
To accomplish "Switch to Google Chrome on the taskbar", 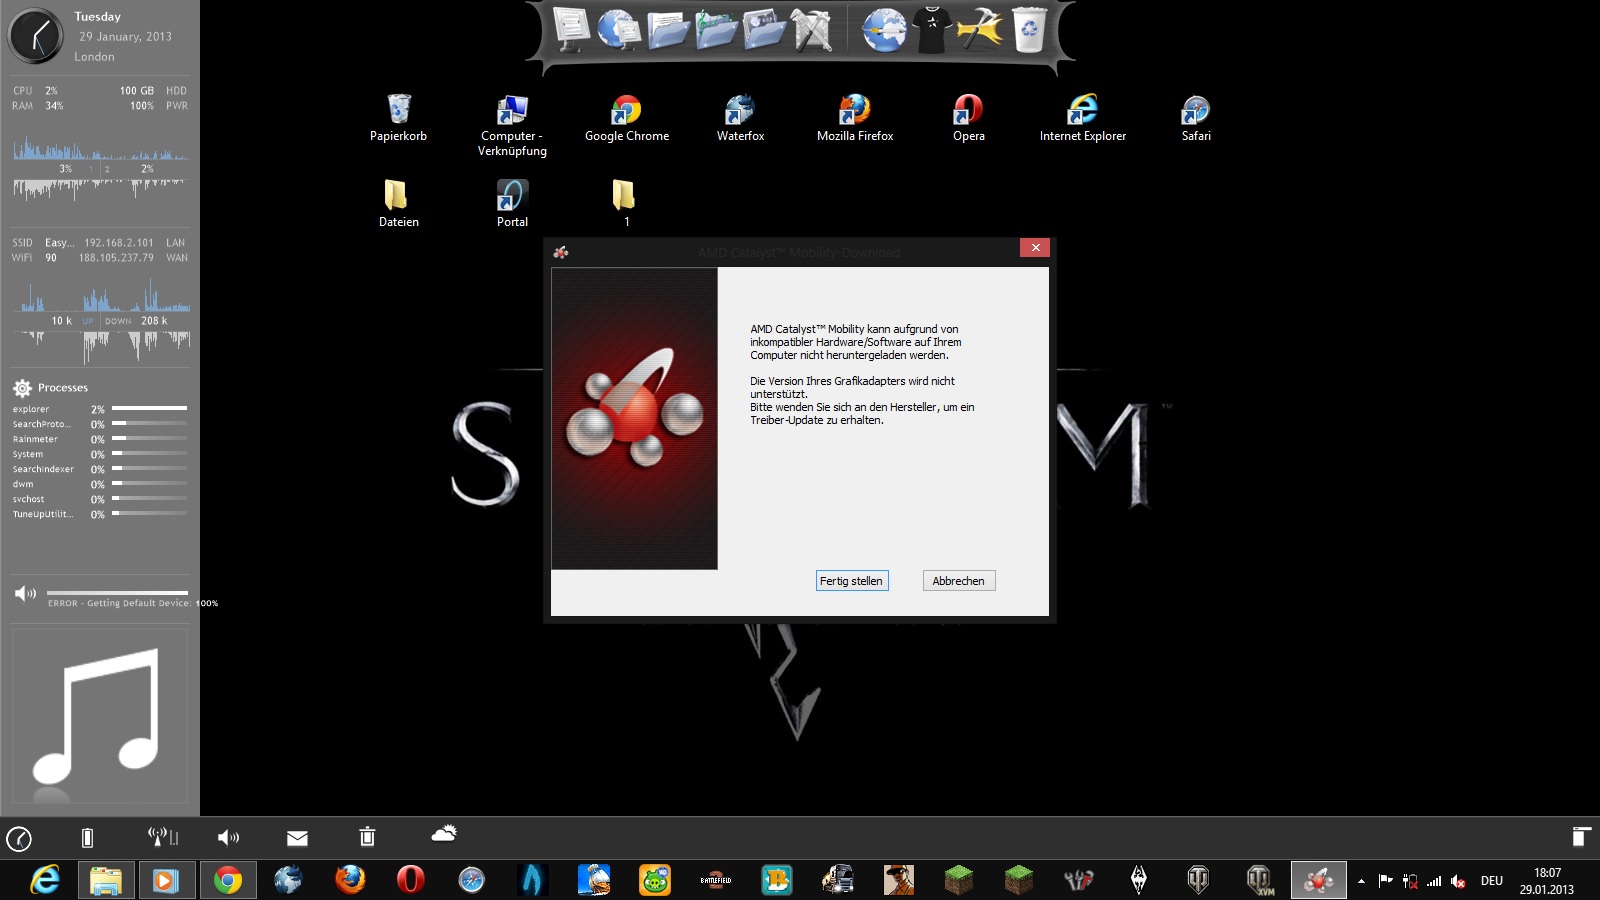I will [227, 880].
